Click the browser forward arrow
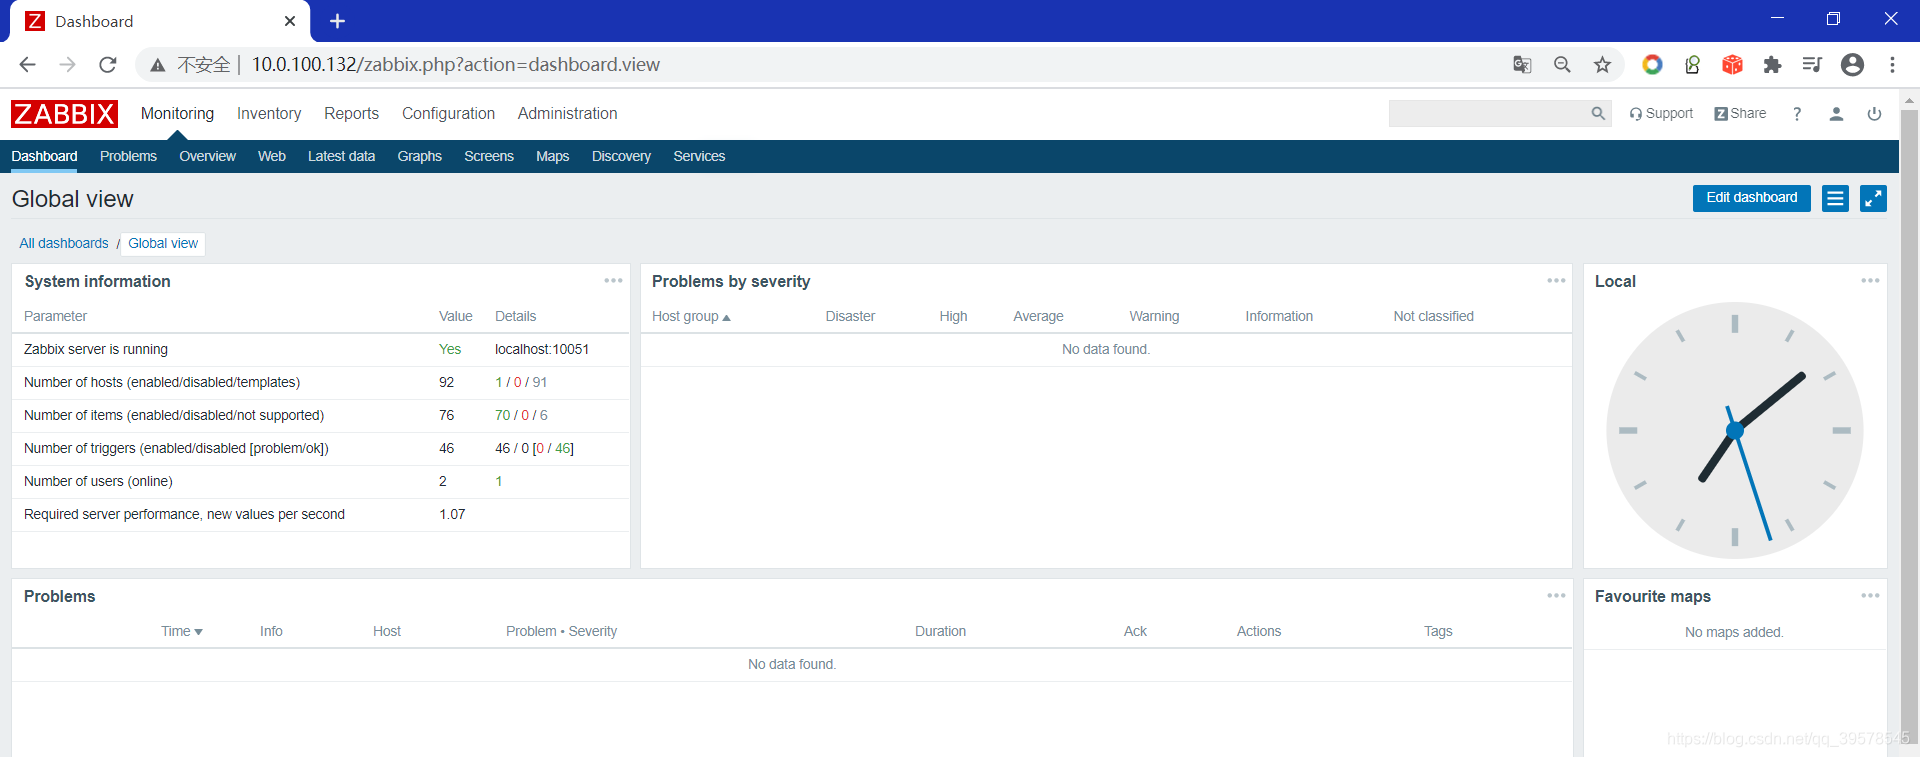The height and width of the screenshot is (757, 1920). [67, 65]
